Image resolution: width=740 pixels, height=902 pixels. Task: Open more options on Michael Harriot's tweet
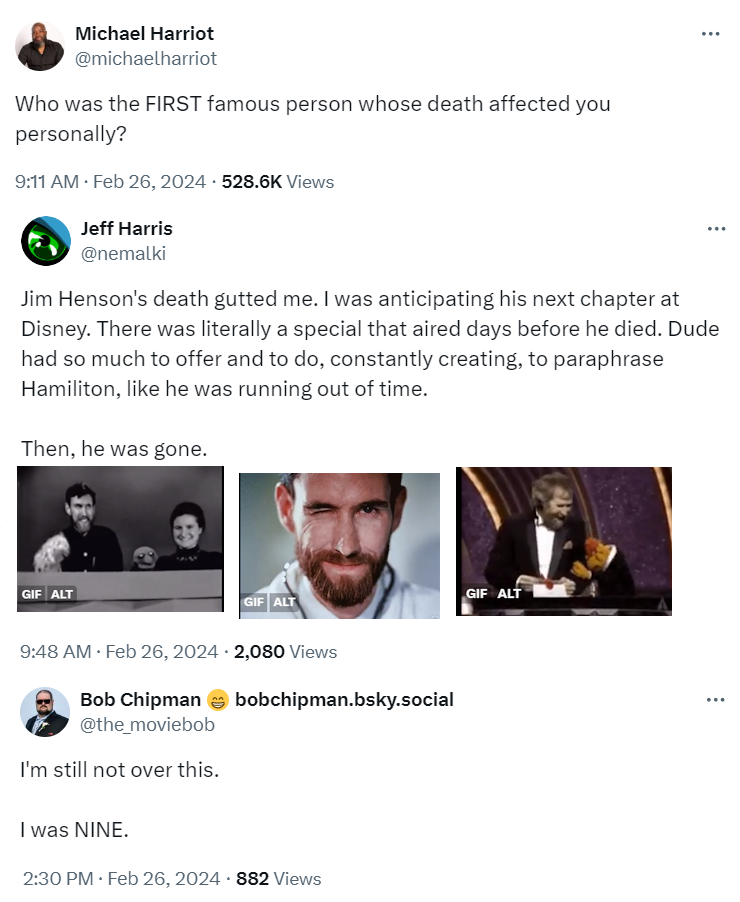(710, 34)
